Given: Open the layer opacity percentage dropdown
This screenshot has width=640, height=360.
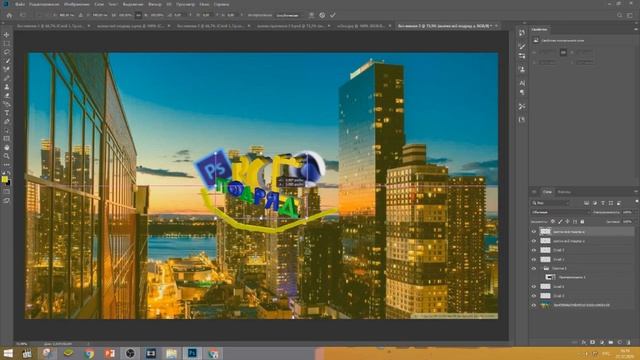Looking at the screenshot, I should coord(628,212).
